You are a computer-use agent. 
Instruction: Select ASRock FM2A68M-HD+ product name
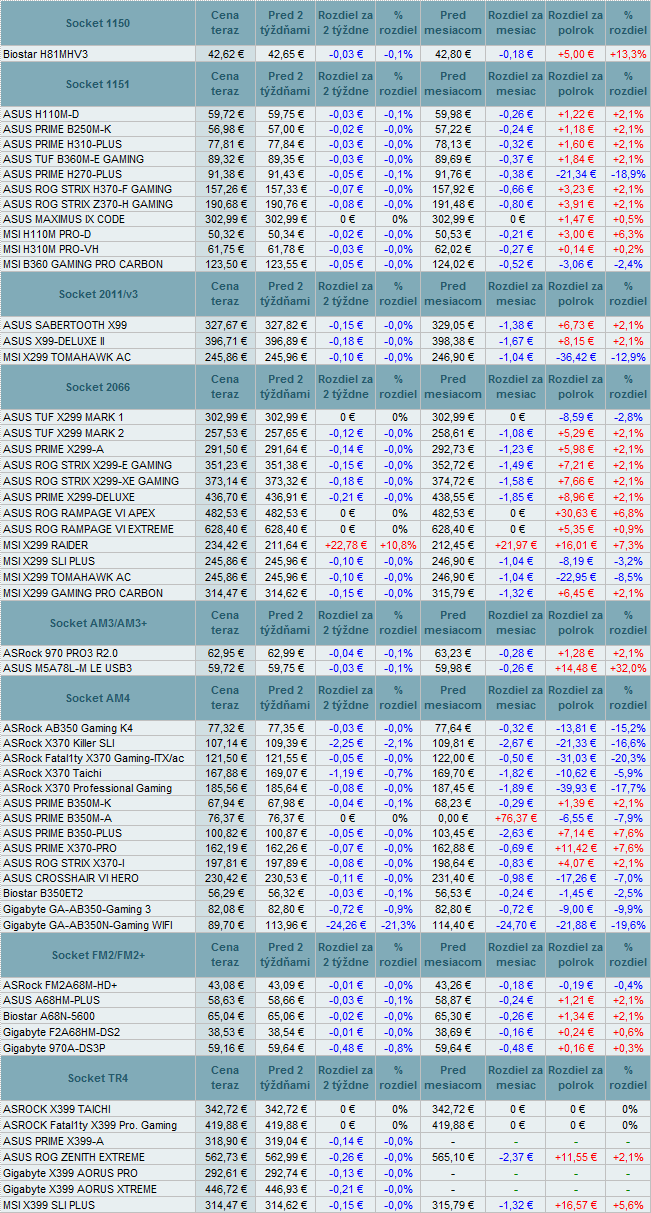point(59,986)
